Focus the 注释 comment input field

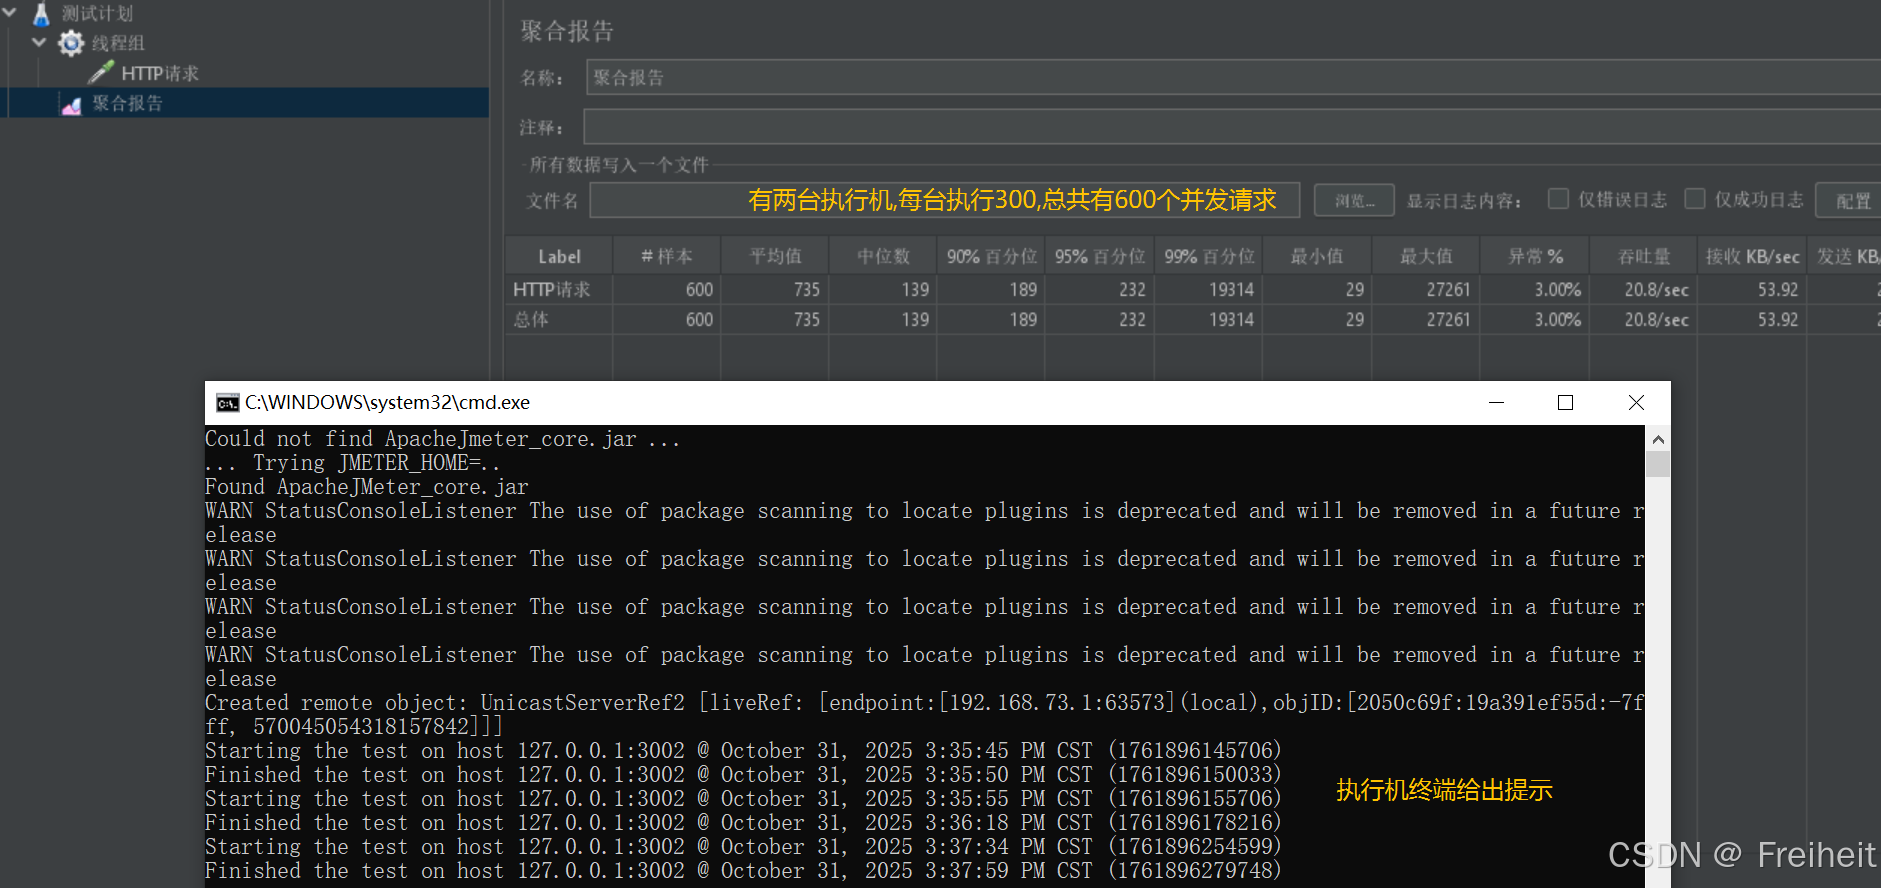(1233, 127)
